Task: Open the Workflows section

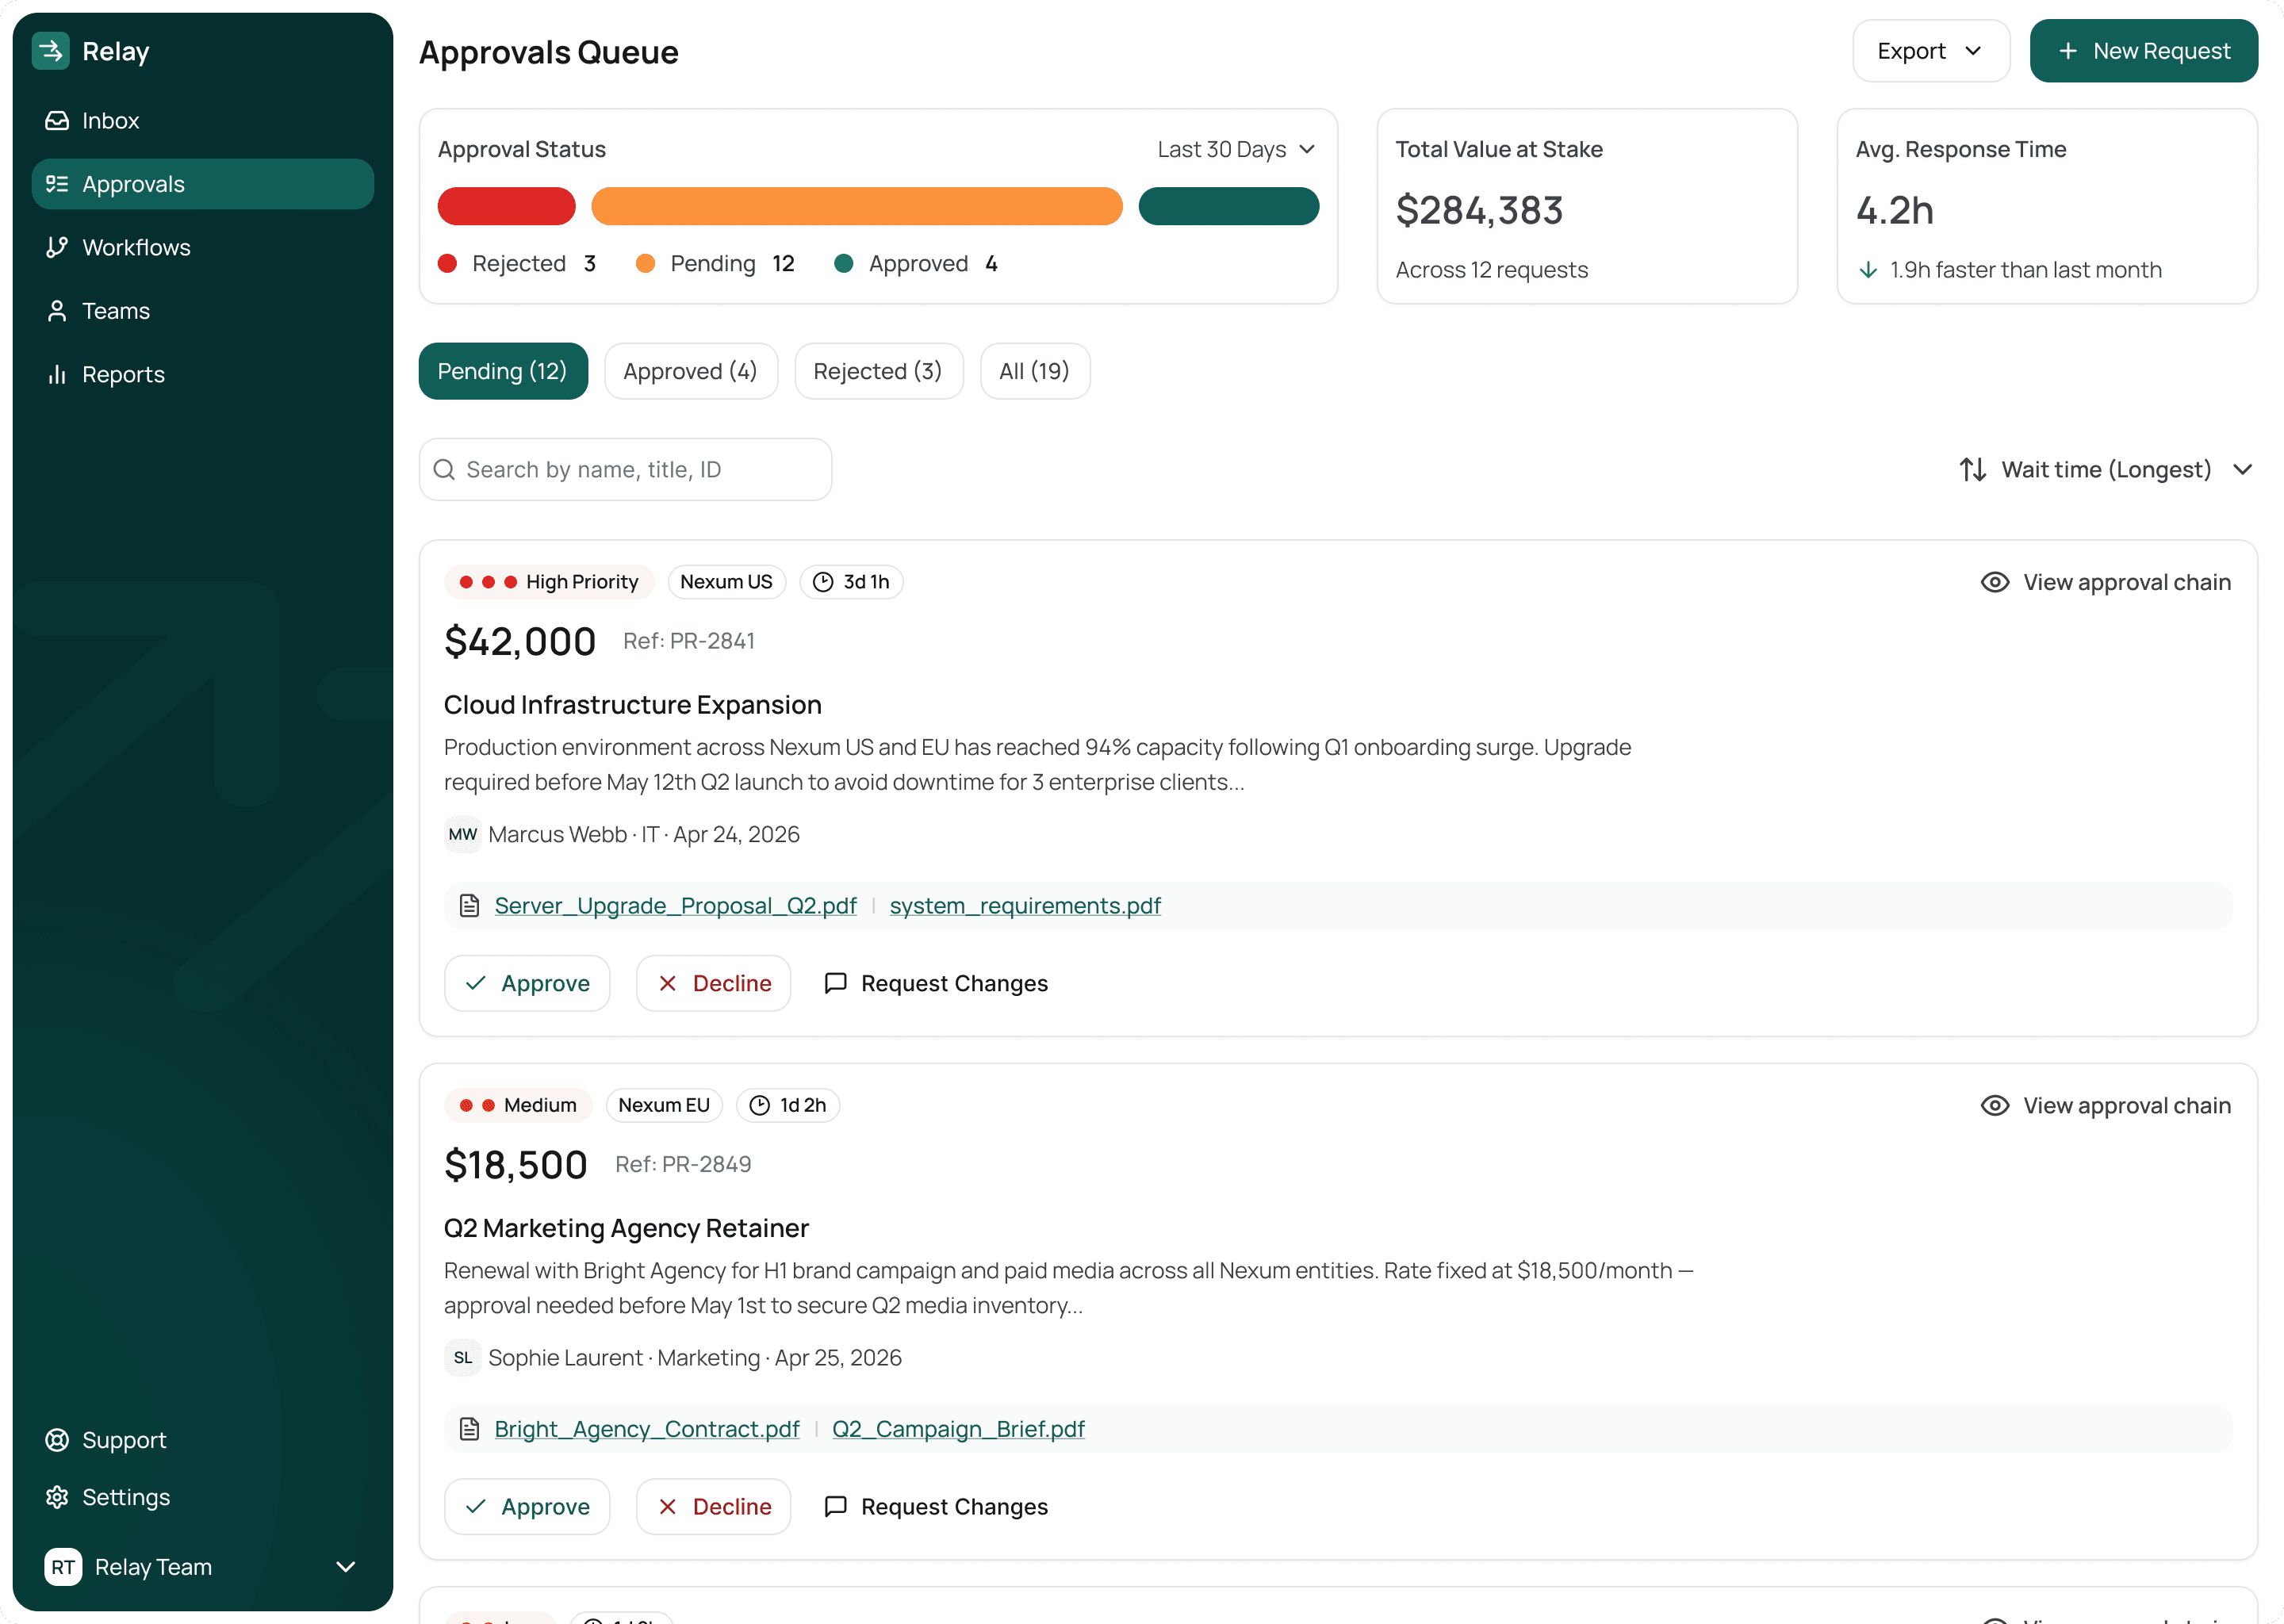Action: click(203, 247)
